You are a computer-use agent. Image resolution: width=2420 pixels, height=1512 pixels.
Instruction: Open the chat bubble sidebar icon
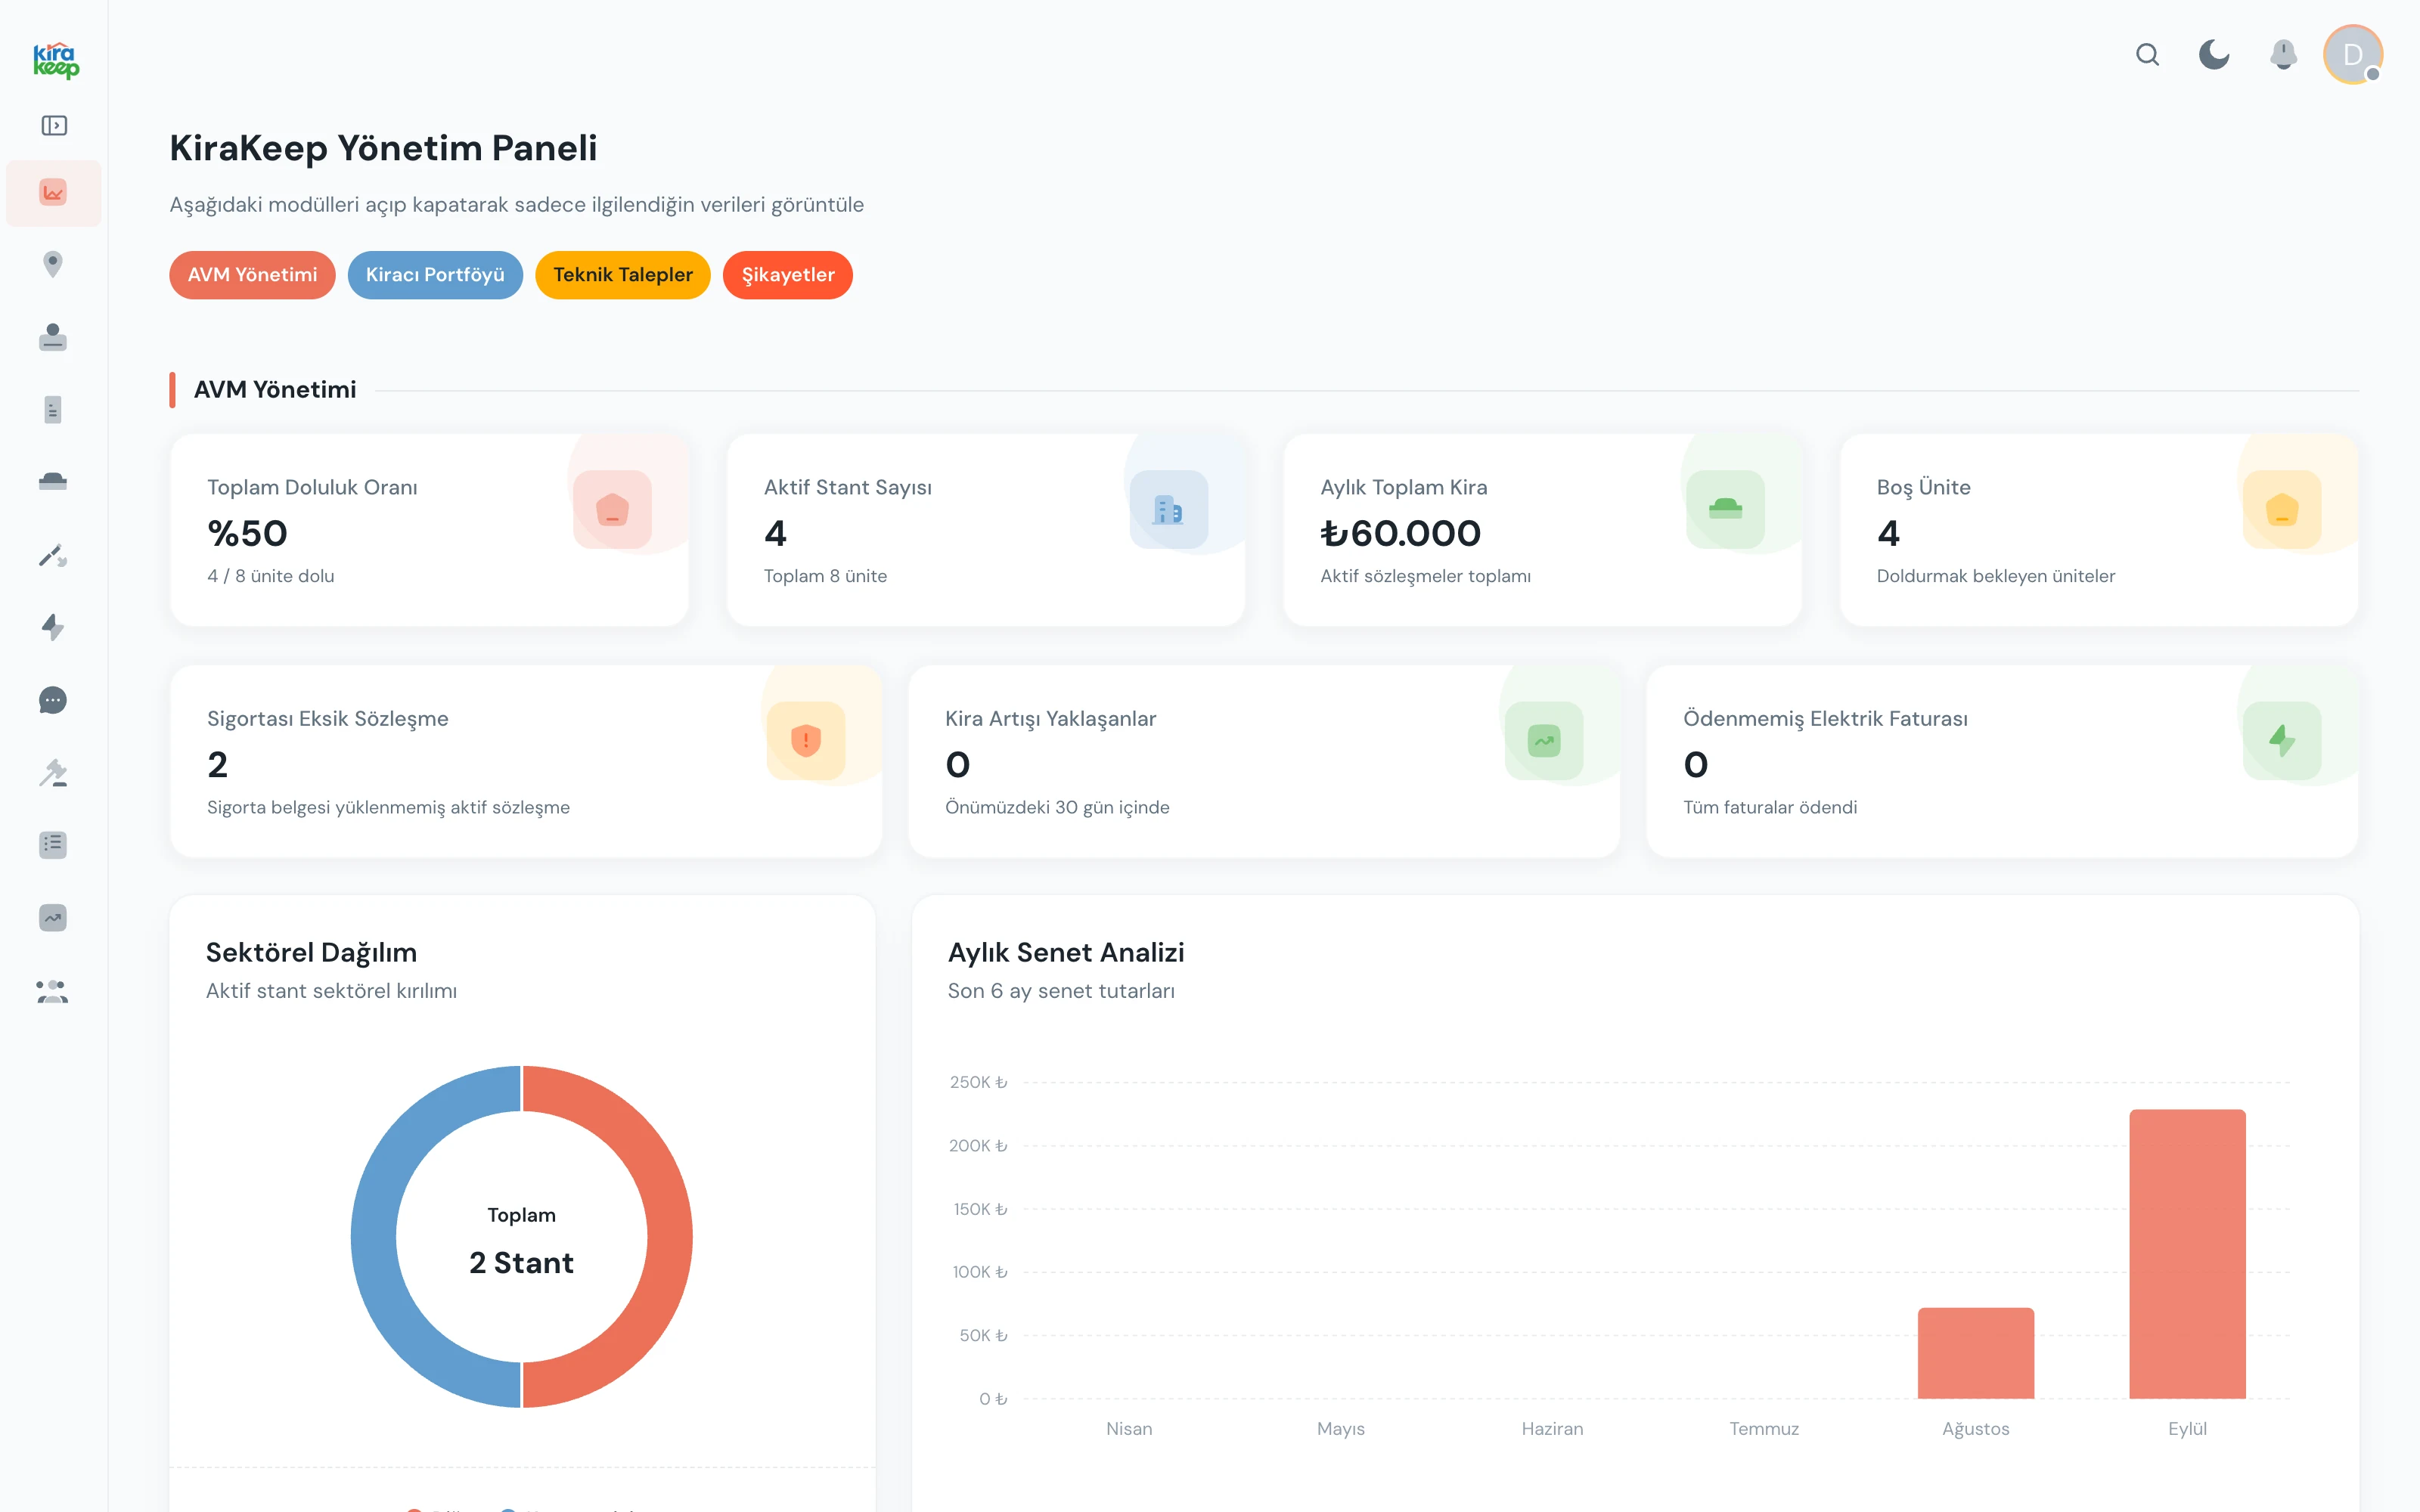(53, 700)
